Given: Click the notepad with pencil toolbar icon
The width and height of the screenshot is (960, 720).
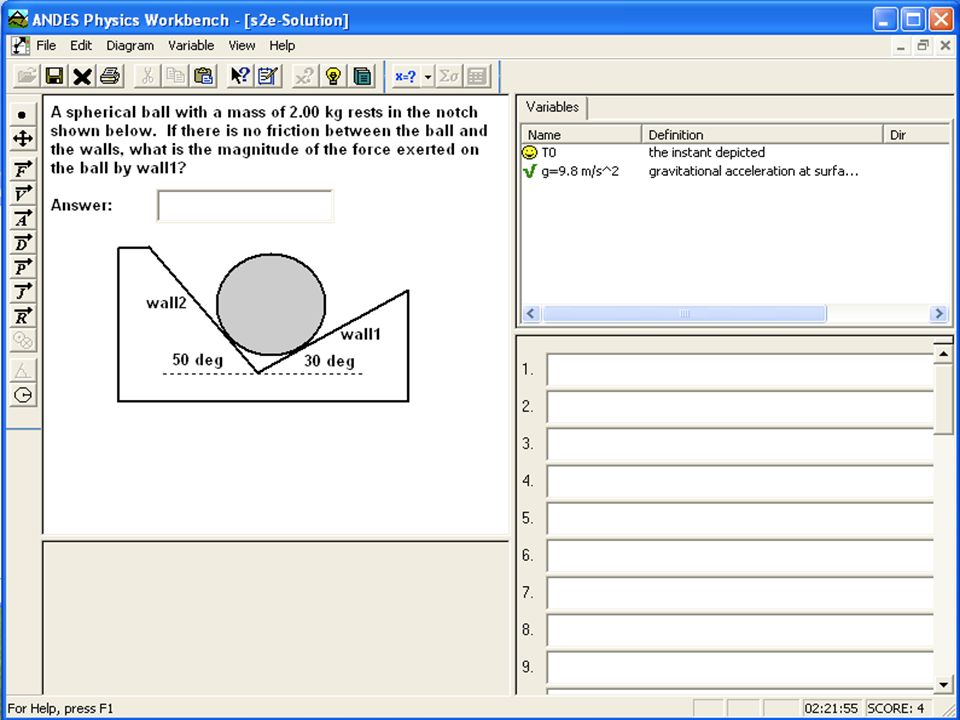Looking at the screenshot, I should tap(268, 76).
